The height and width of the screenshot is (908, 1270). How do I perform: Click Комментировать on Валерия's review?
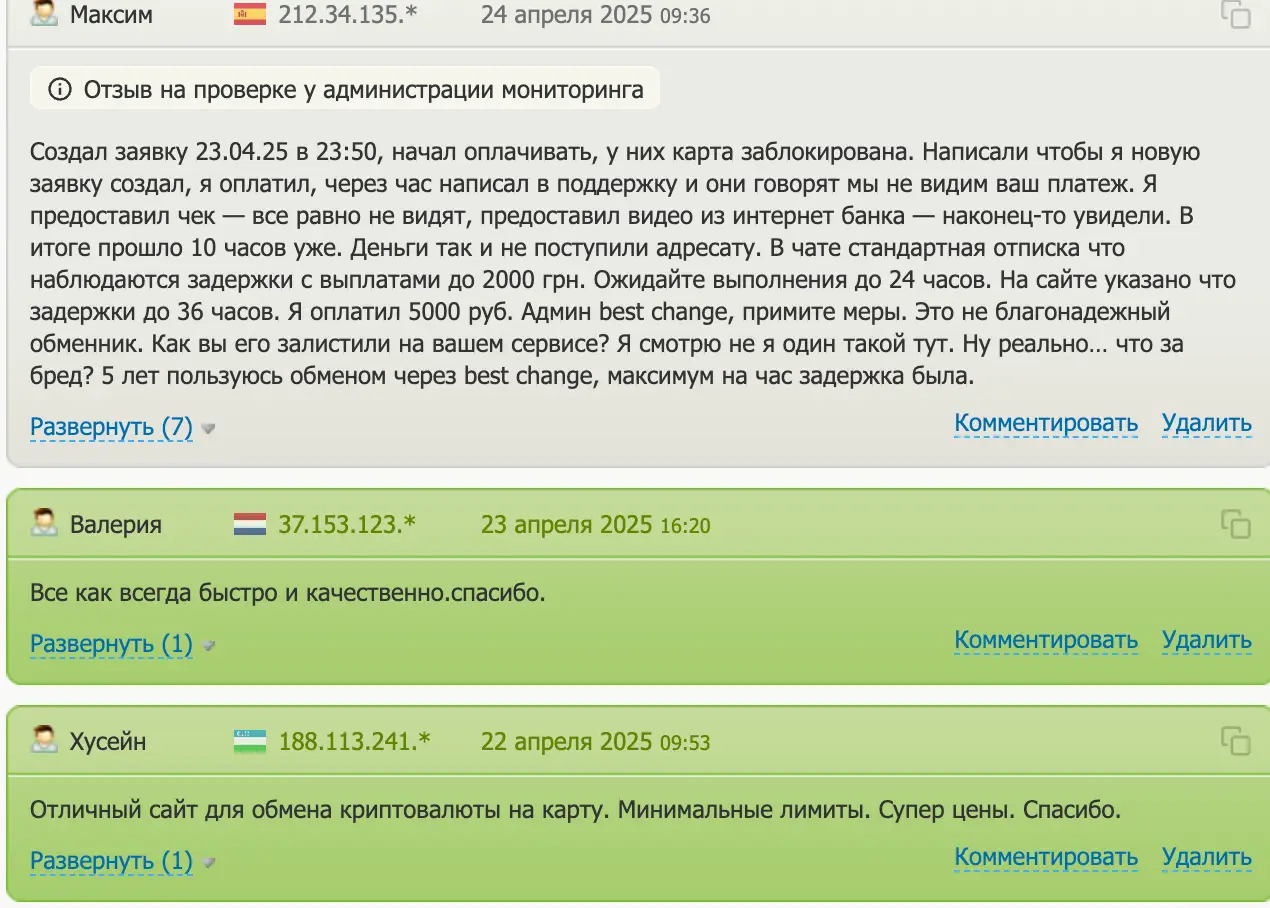1045,640
